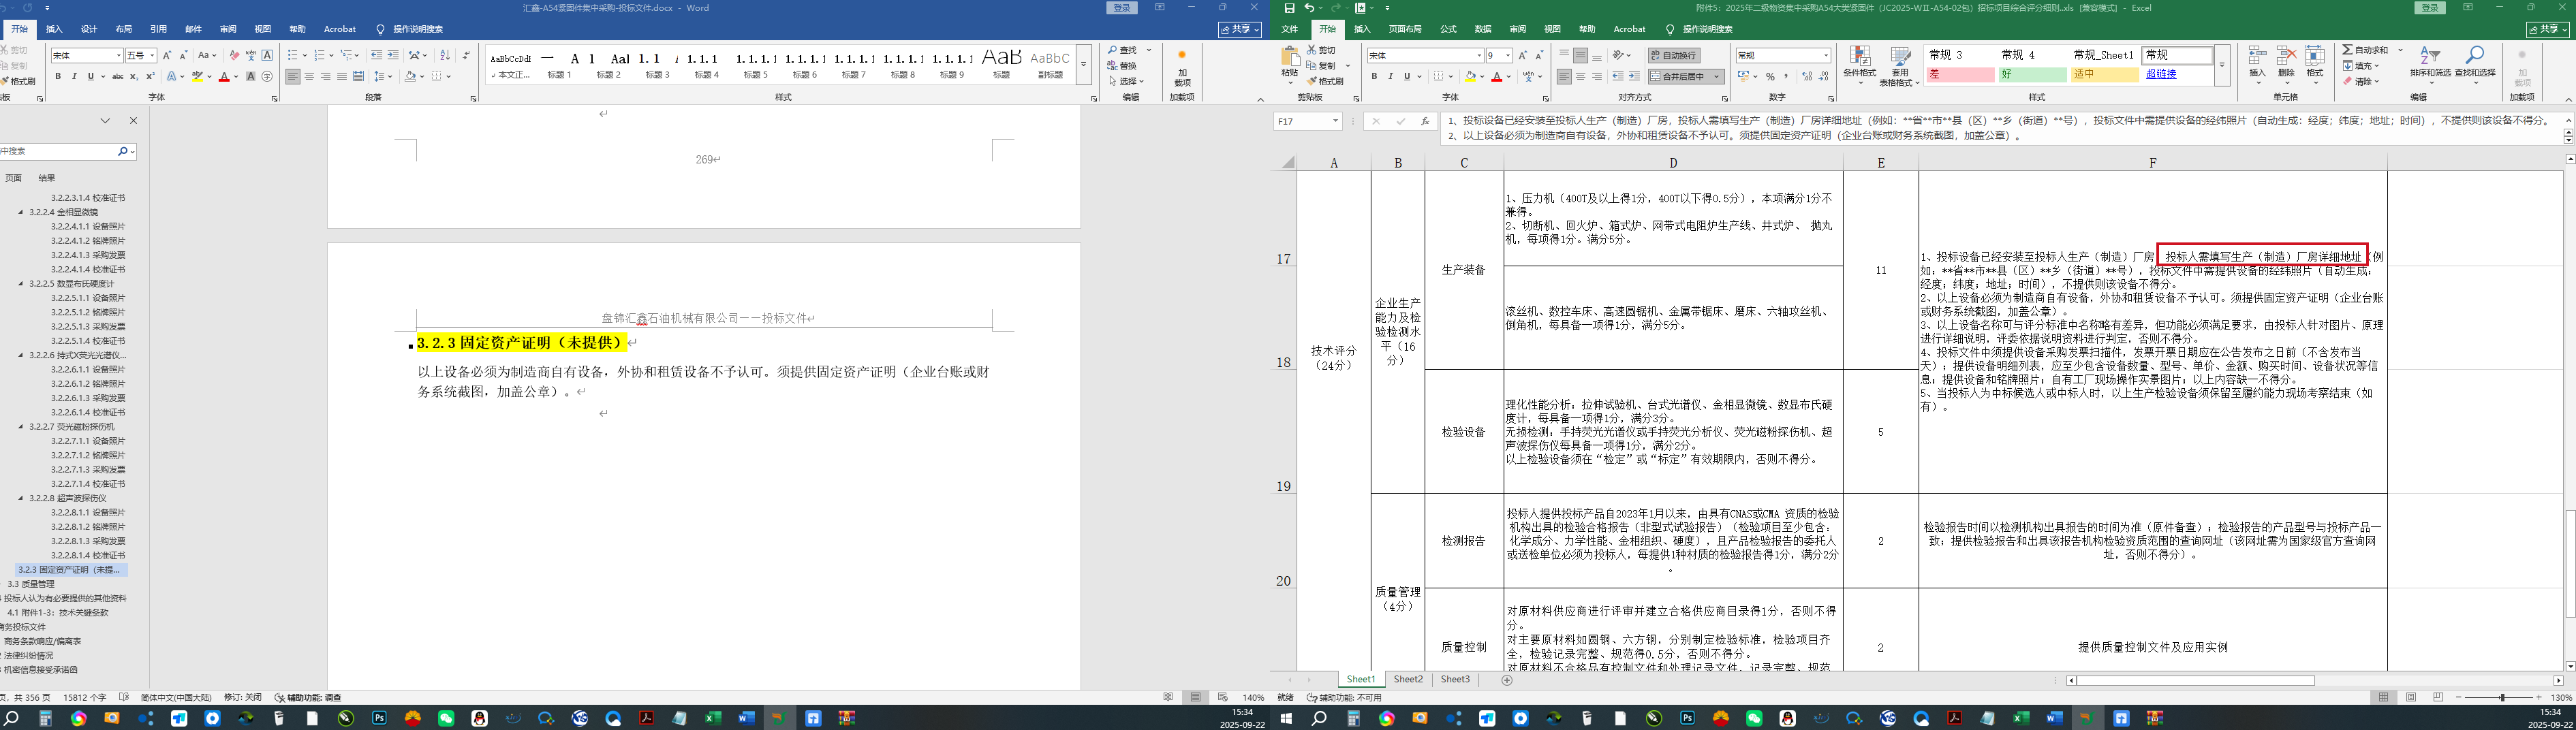Open Word font size dropdown (五号)
2576x730 pixels.
pos(152,55)
